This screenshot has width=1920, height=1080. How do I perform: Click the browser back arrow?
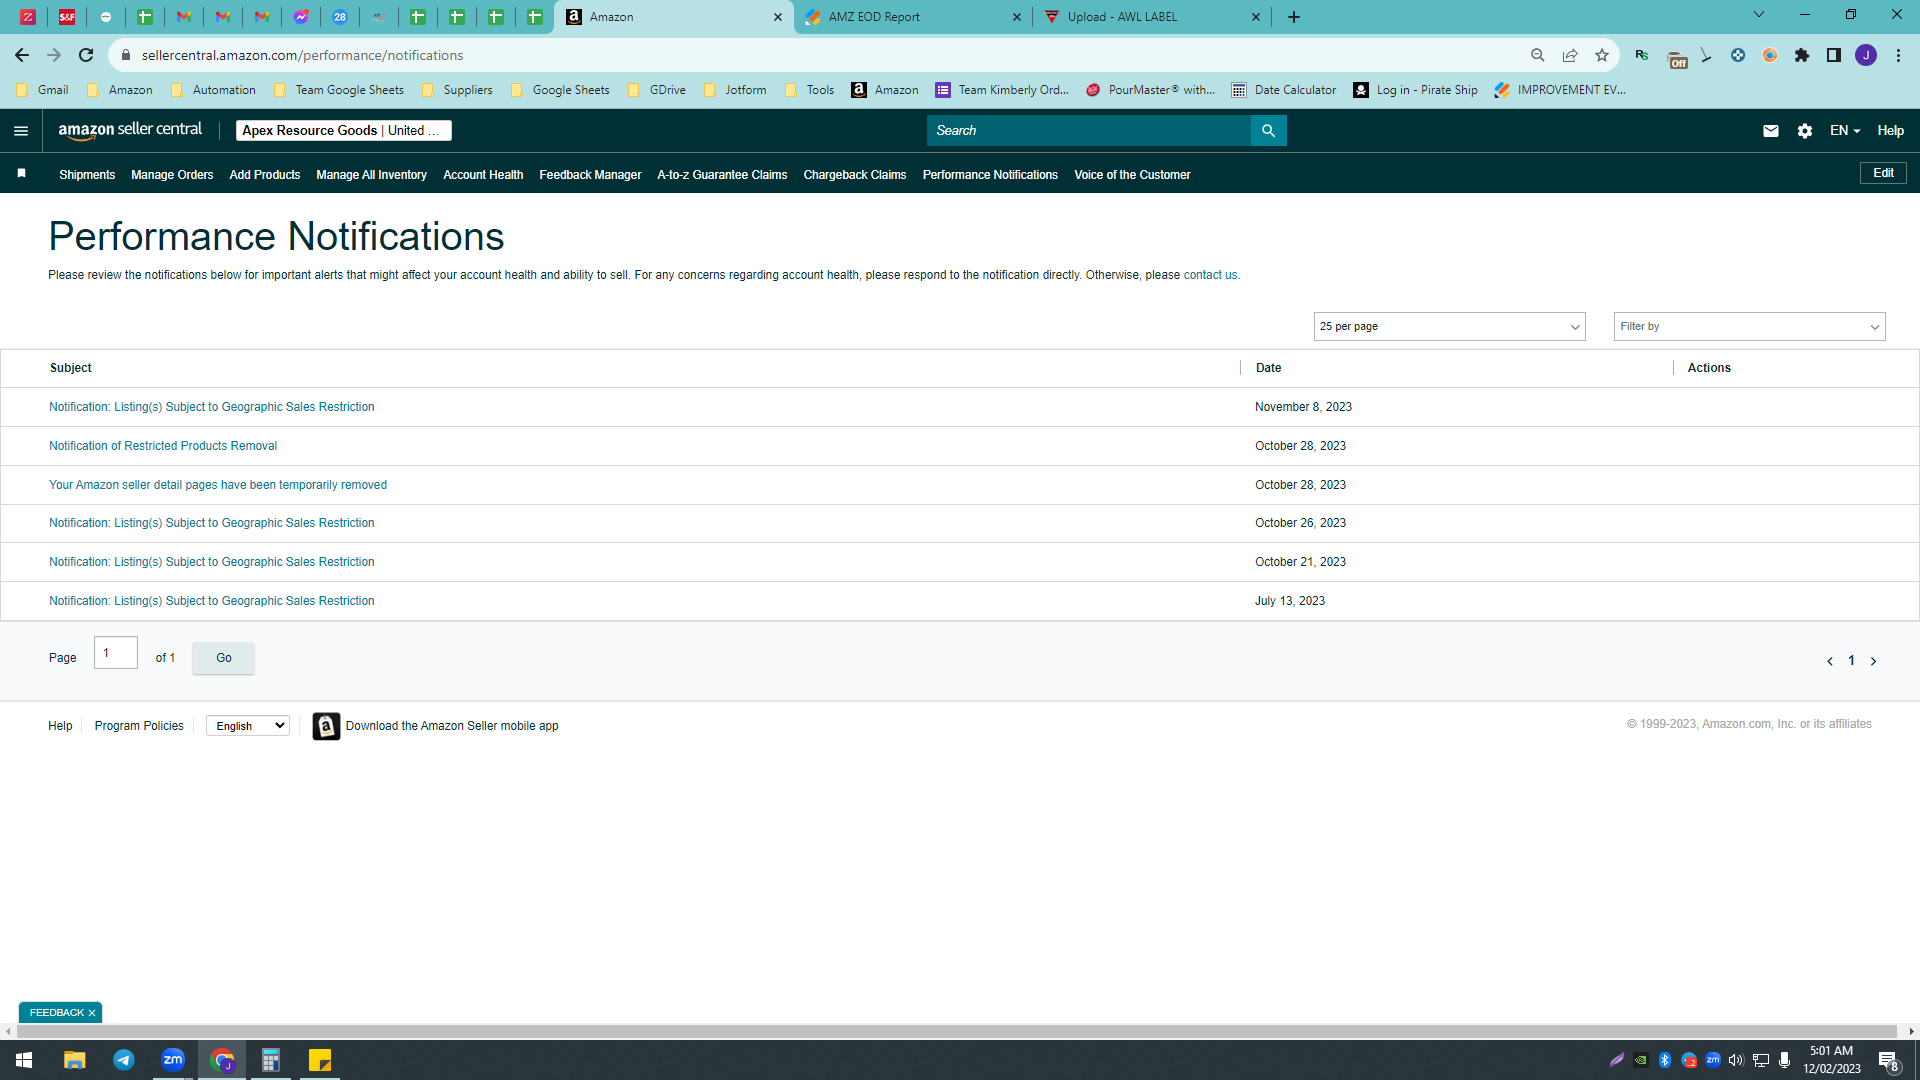[22, 55]
